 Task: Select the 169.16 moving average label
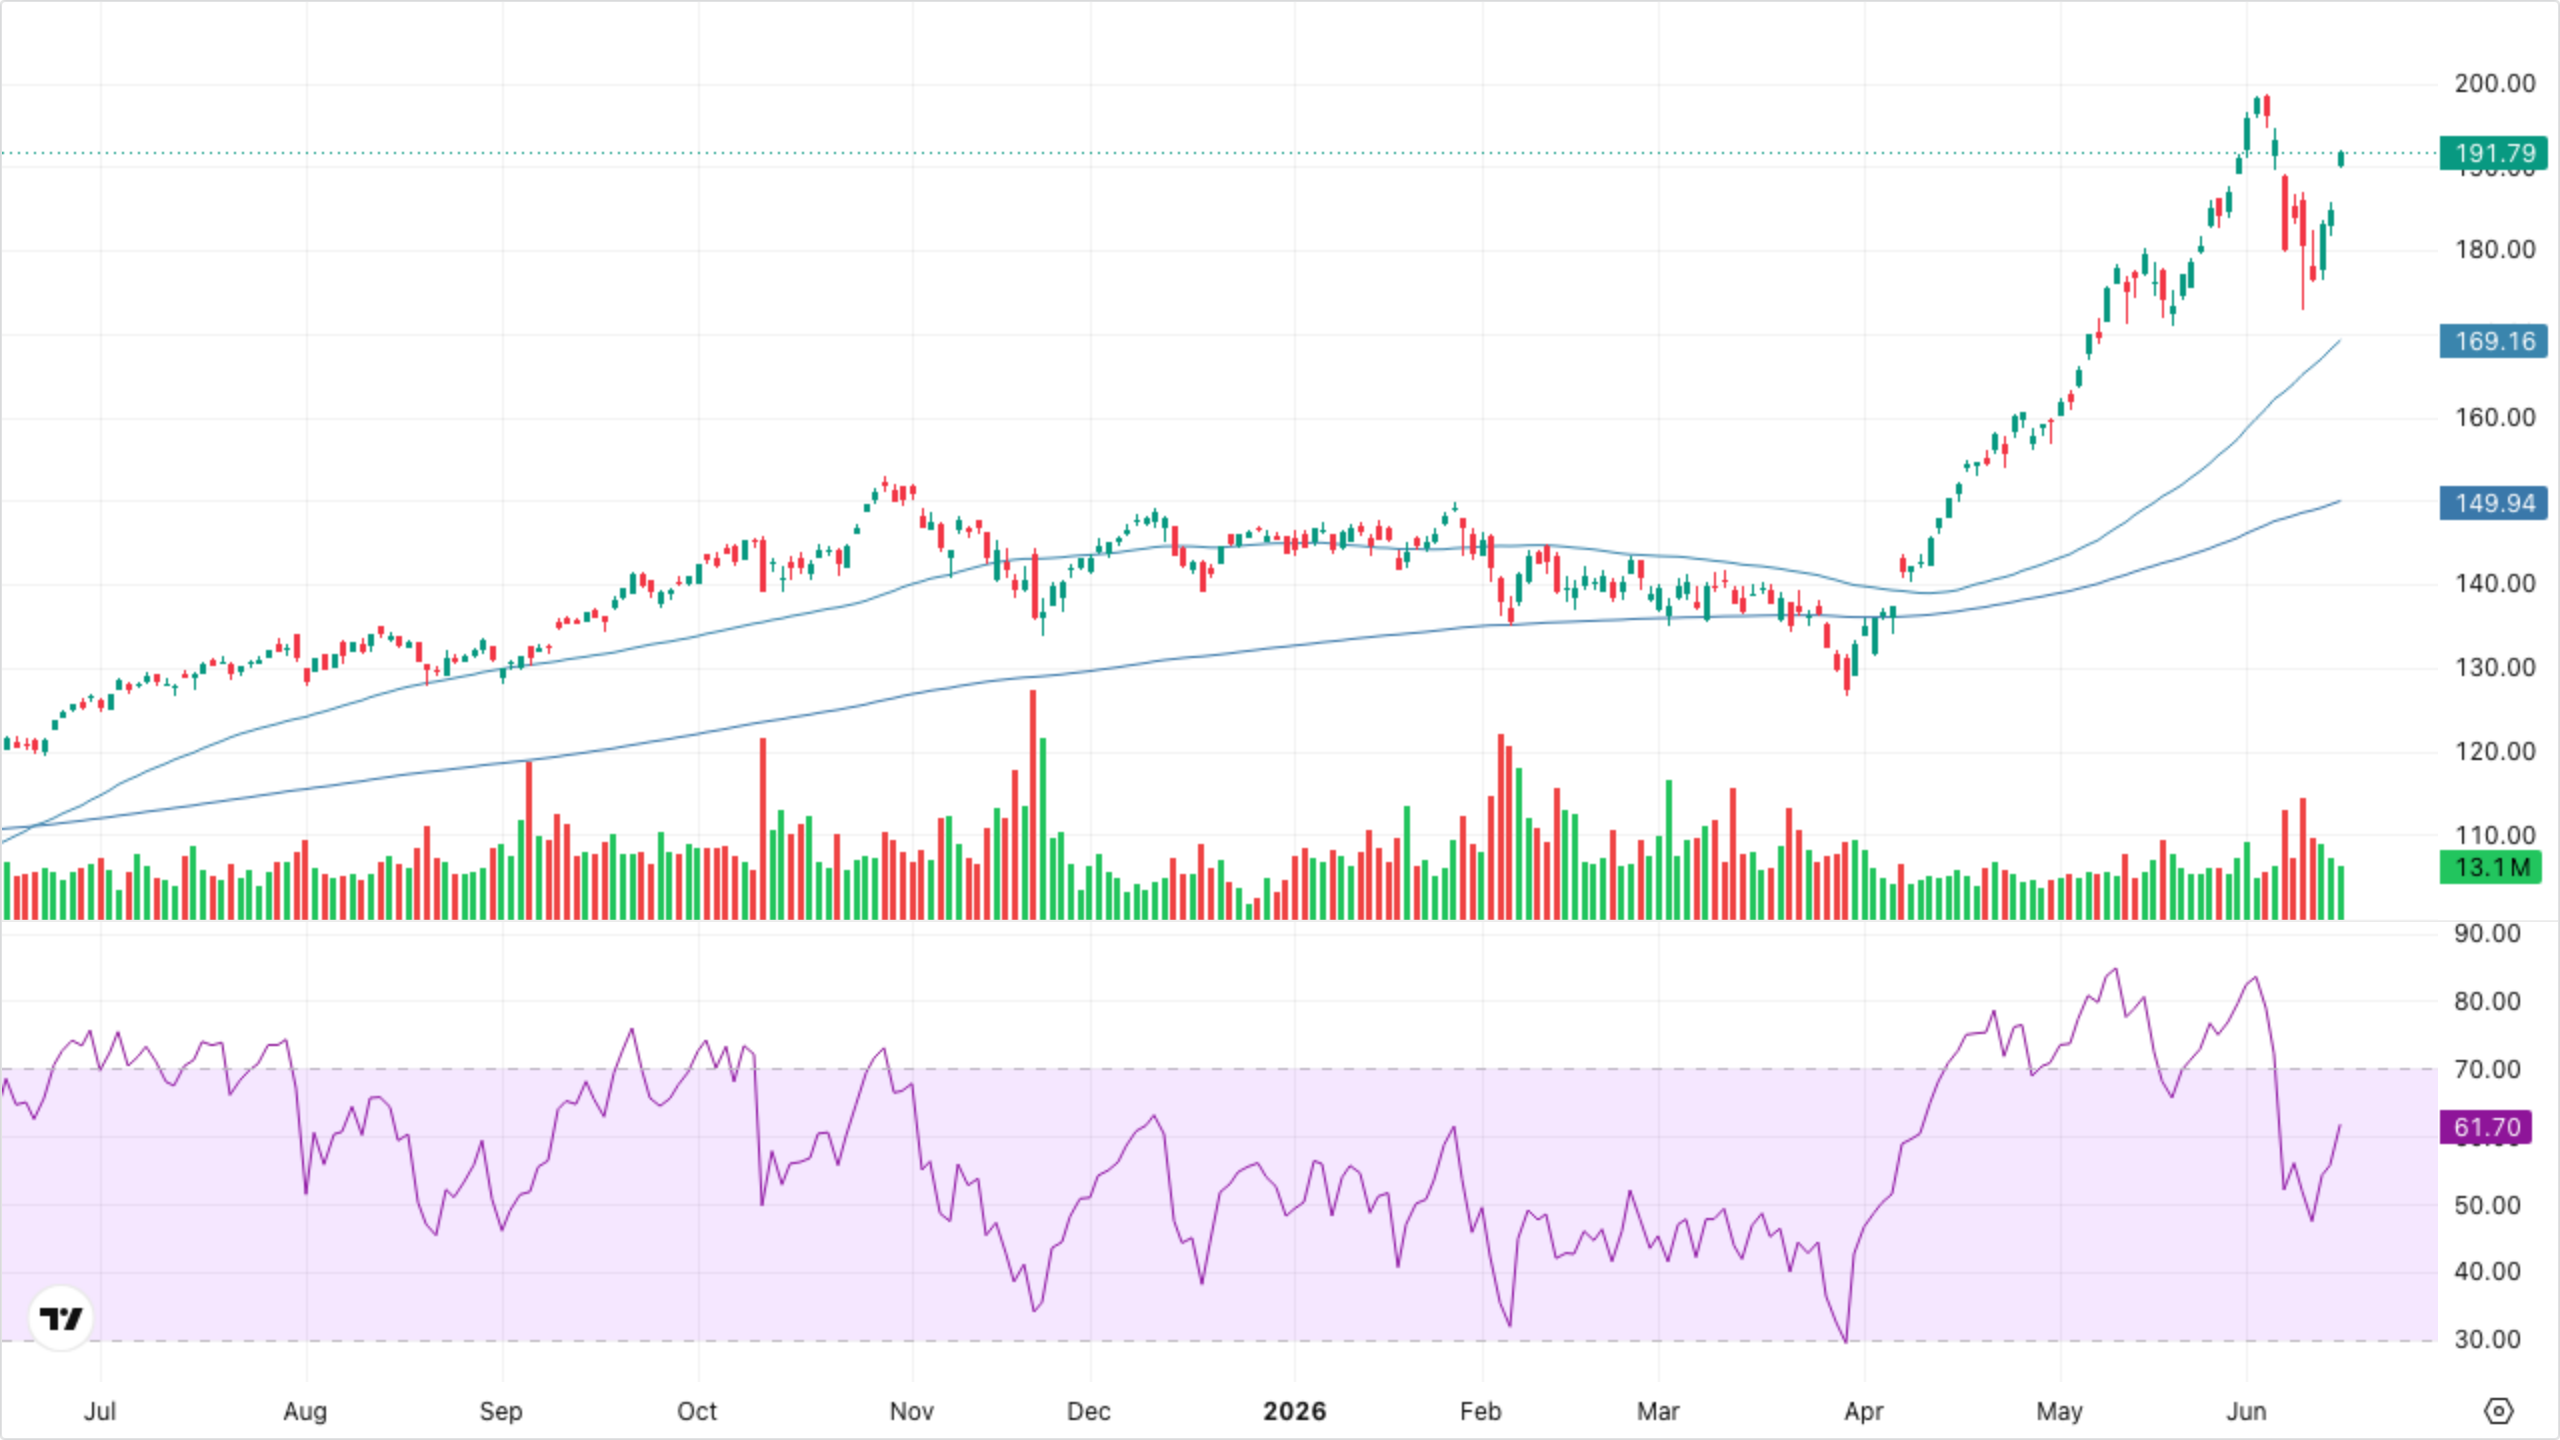coord(2494,341)
